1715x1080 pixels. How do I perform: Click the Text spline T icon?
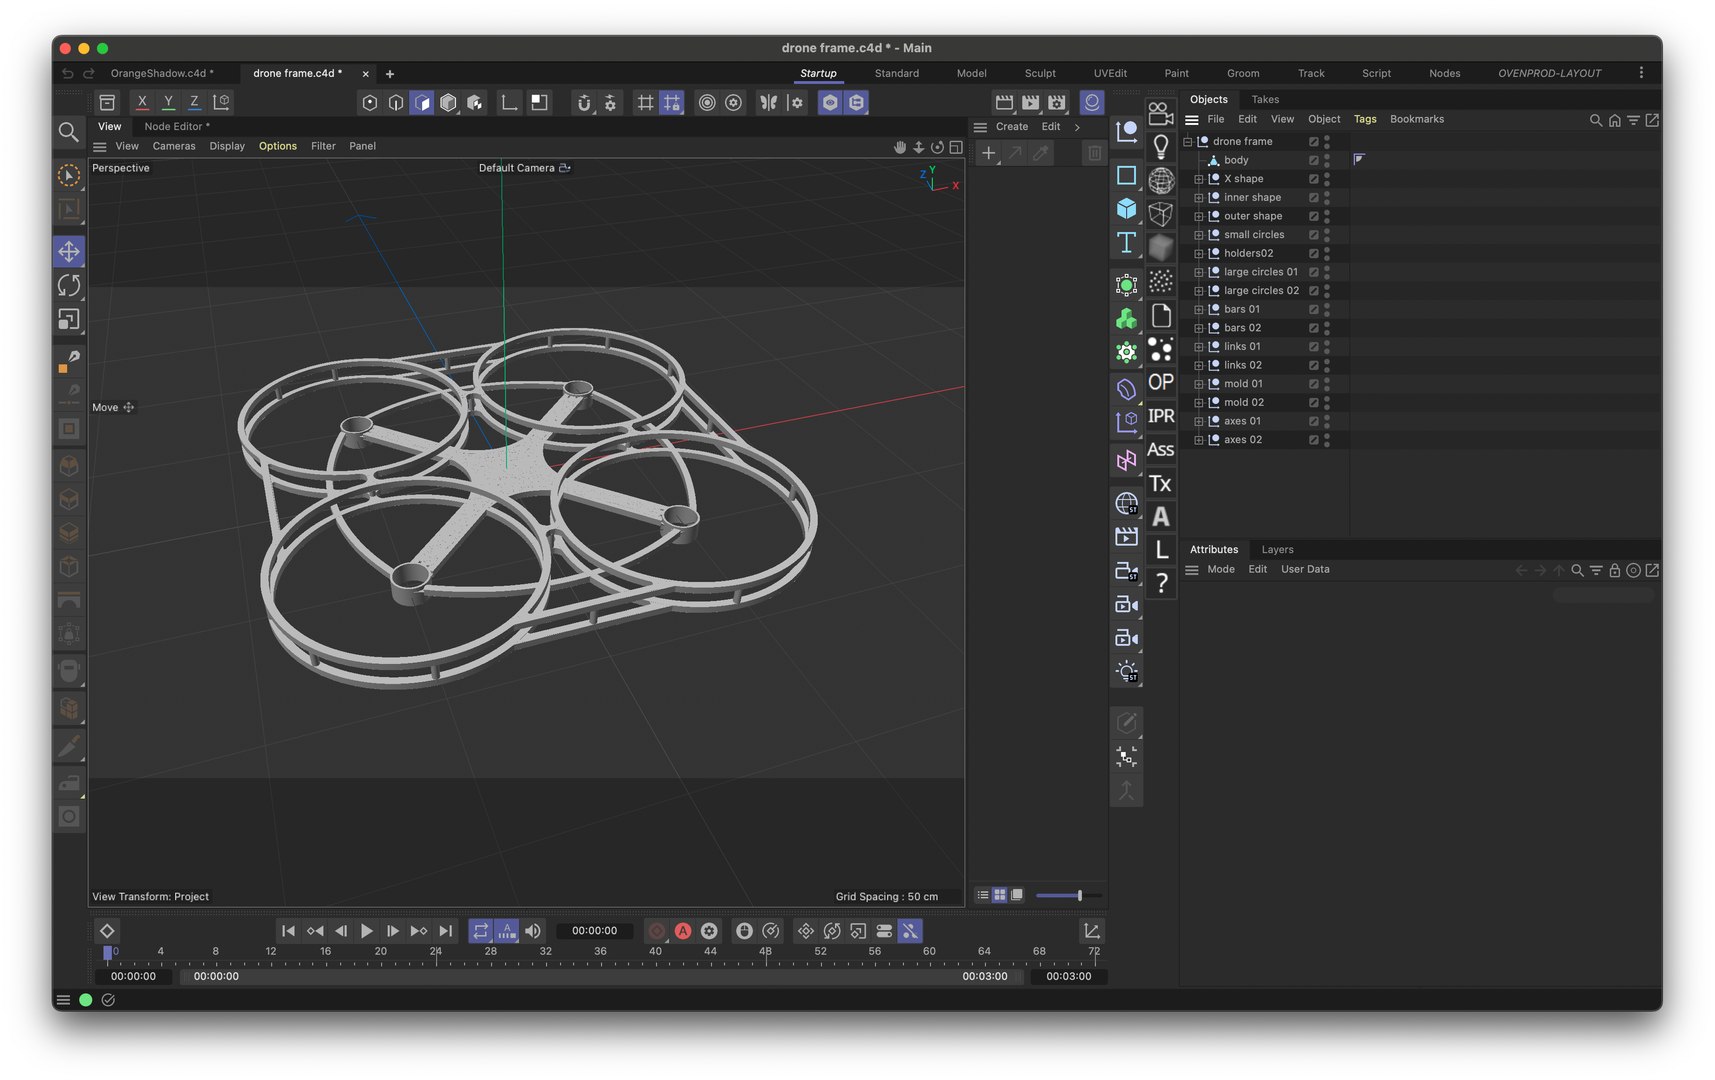[x=1126, y=242]
